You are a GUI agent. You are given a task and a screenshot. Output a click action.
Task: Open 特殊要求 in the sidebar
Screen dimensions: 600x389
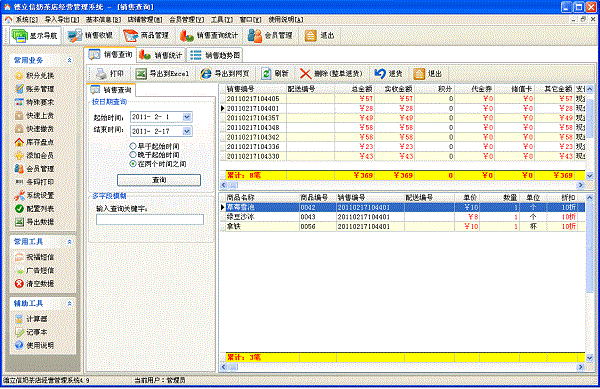point(34,102)
